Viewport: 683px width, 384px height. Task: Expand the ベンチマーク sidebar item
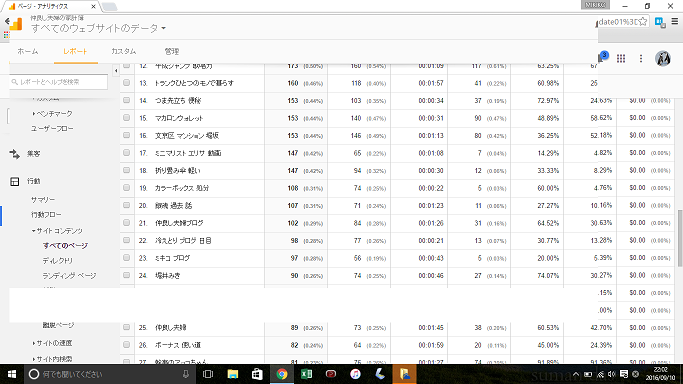click(53, 114)
